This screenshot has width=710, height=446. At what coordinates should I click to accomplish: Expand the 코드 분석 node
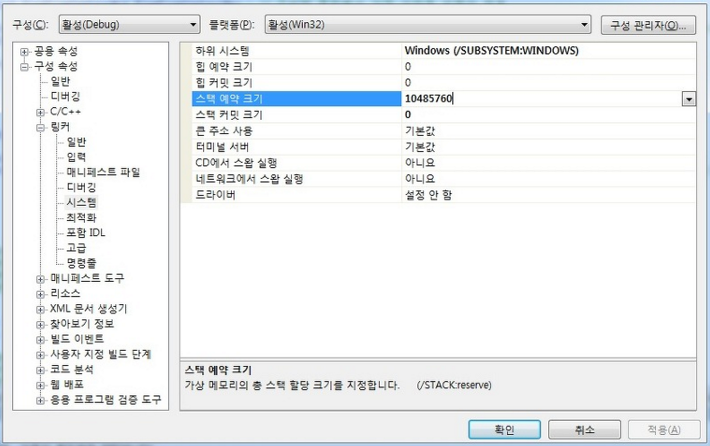(41, 370)
